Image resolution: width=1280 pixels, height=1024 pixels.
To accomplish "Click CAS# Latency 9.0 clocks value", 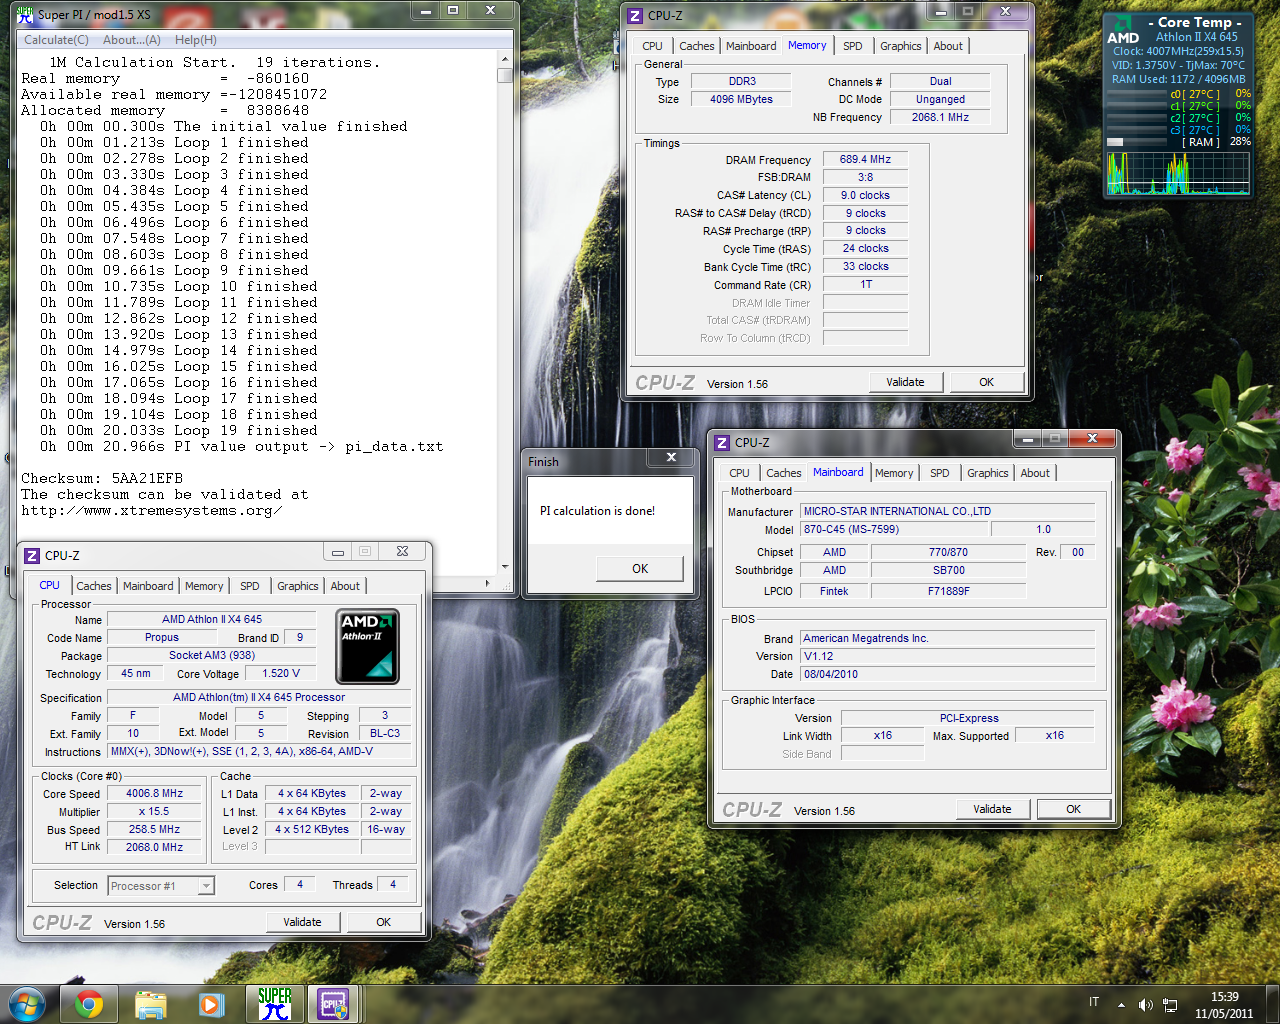I will pyautogui.click(x=865, y=195).
